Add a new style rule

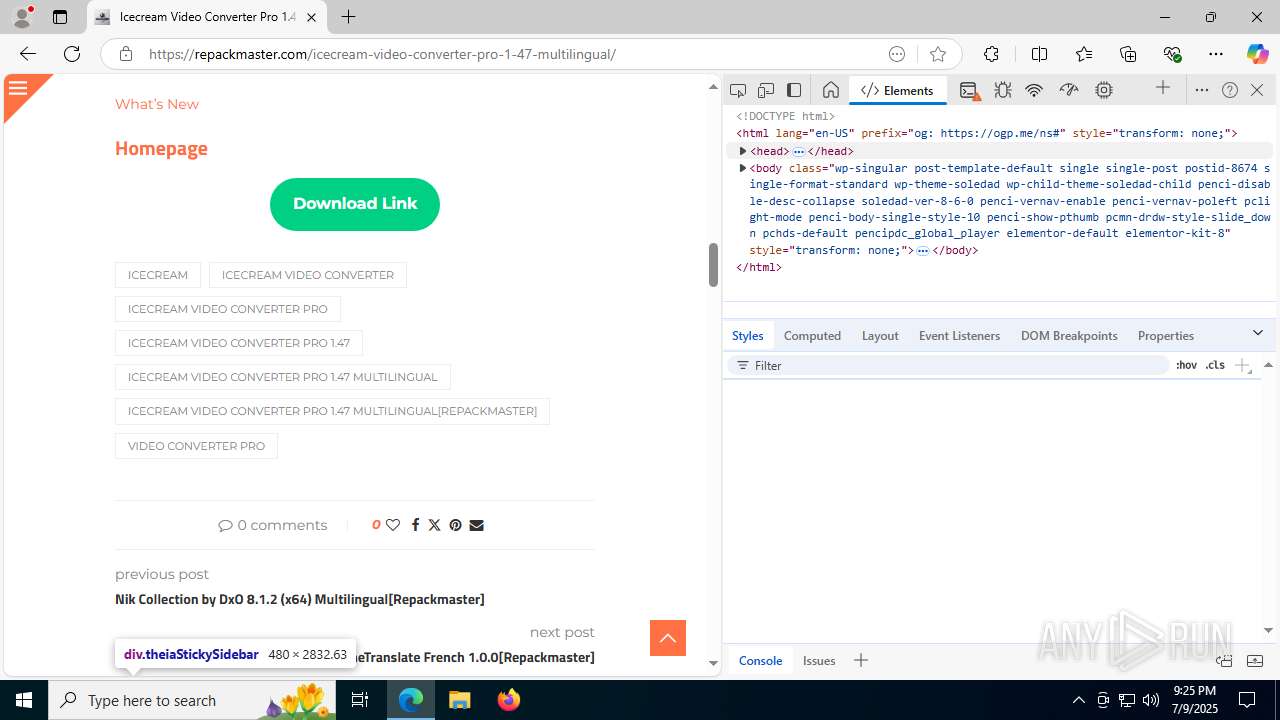tap(1242, 366)
